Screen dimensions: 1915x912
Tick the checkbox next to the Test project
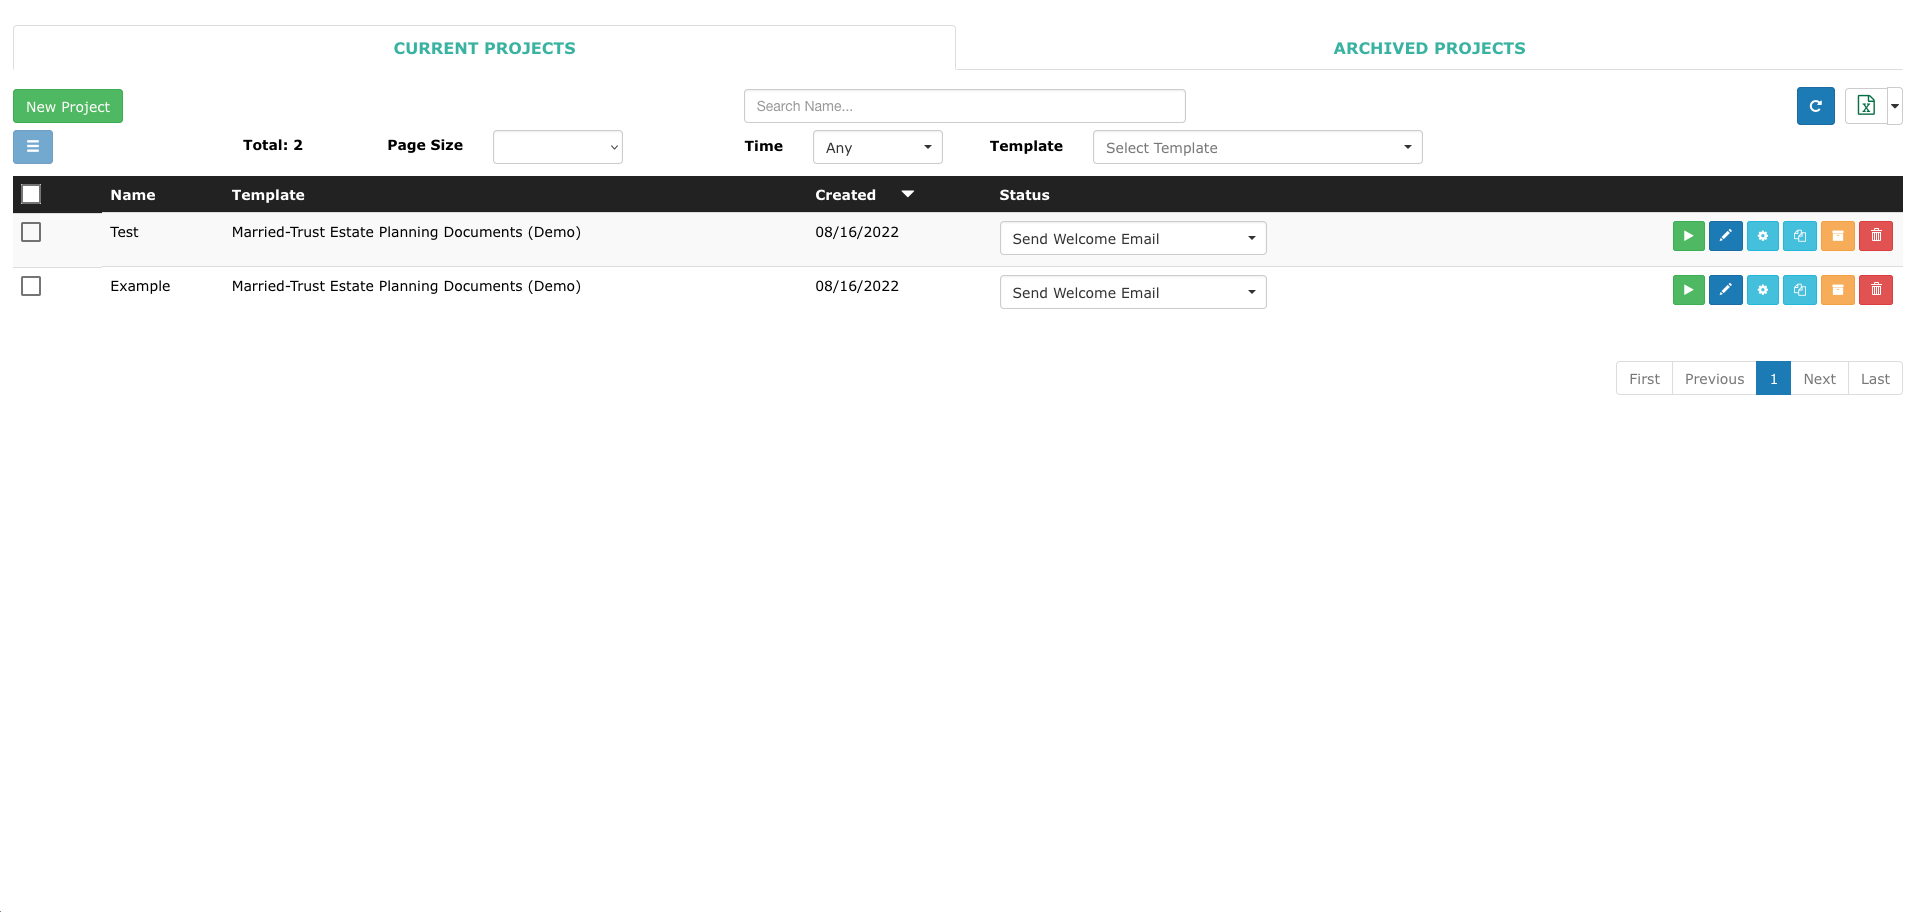(x=30, y=232)
